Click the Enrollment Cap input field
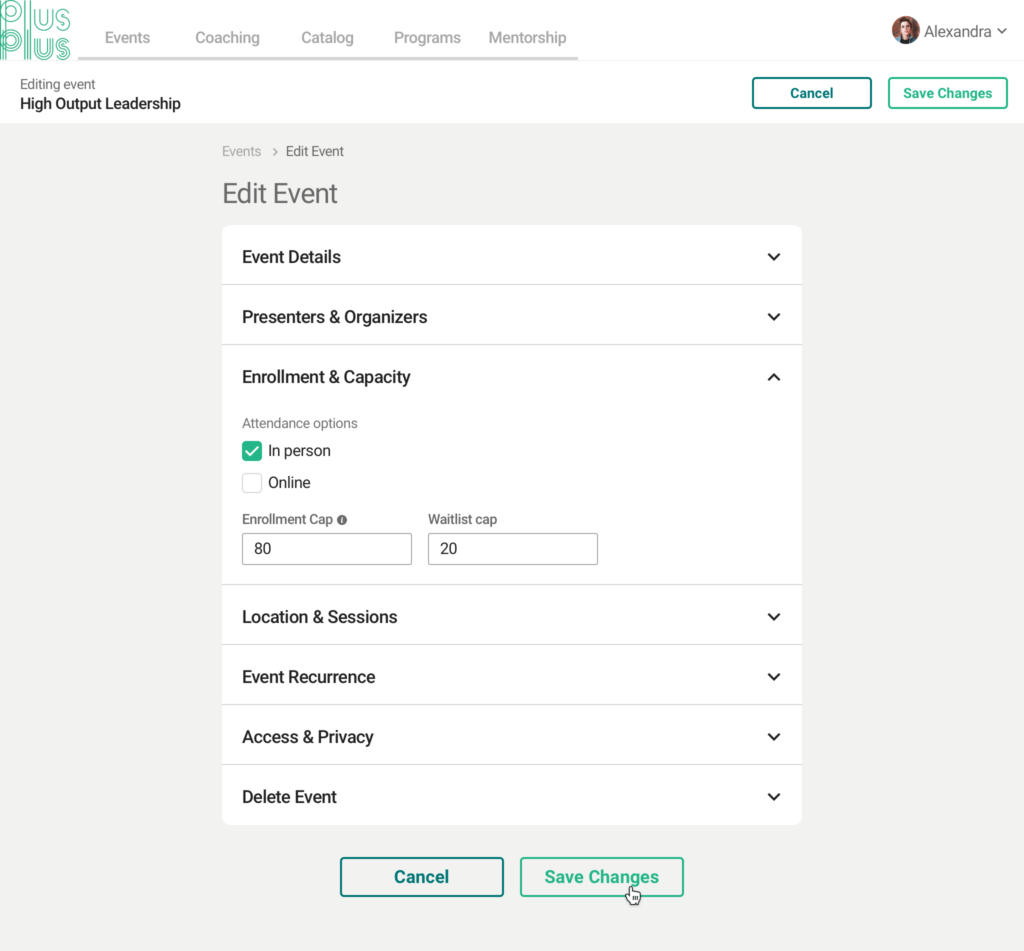 (327, 549)
